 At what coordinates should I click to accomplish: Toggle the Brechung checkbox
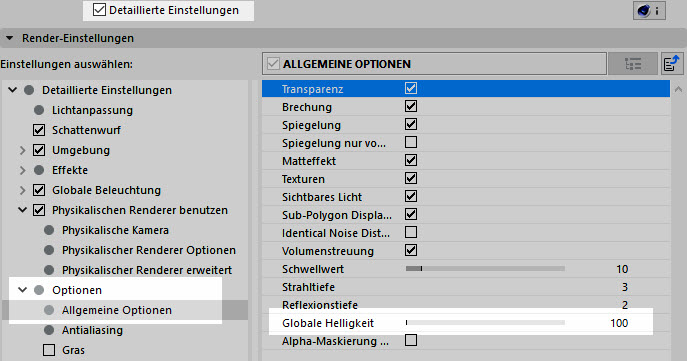tap(411, 106)
